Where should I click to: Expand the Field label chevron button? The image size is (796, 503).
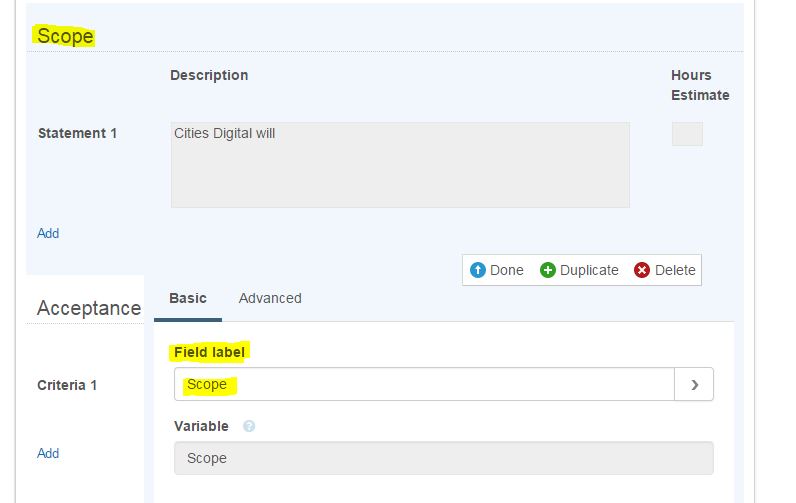point(694,384)
